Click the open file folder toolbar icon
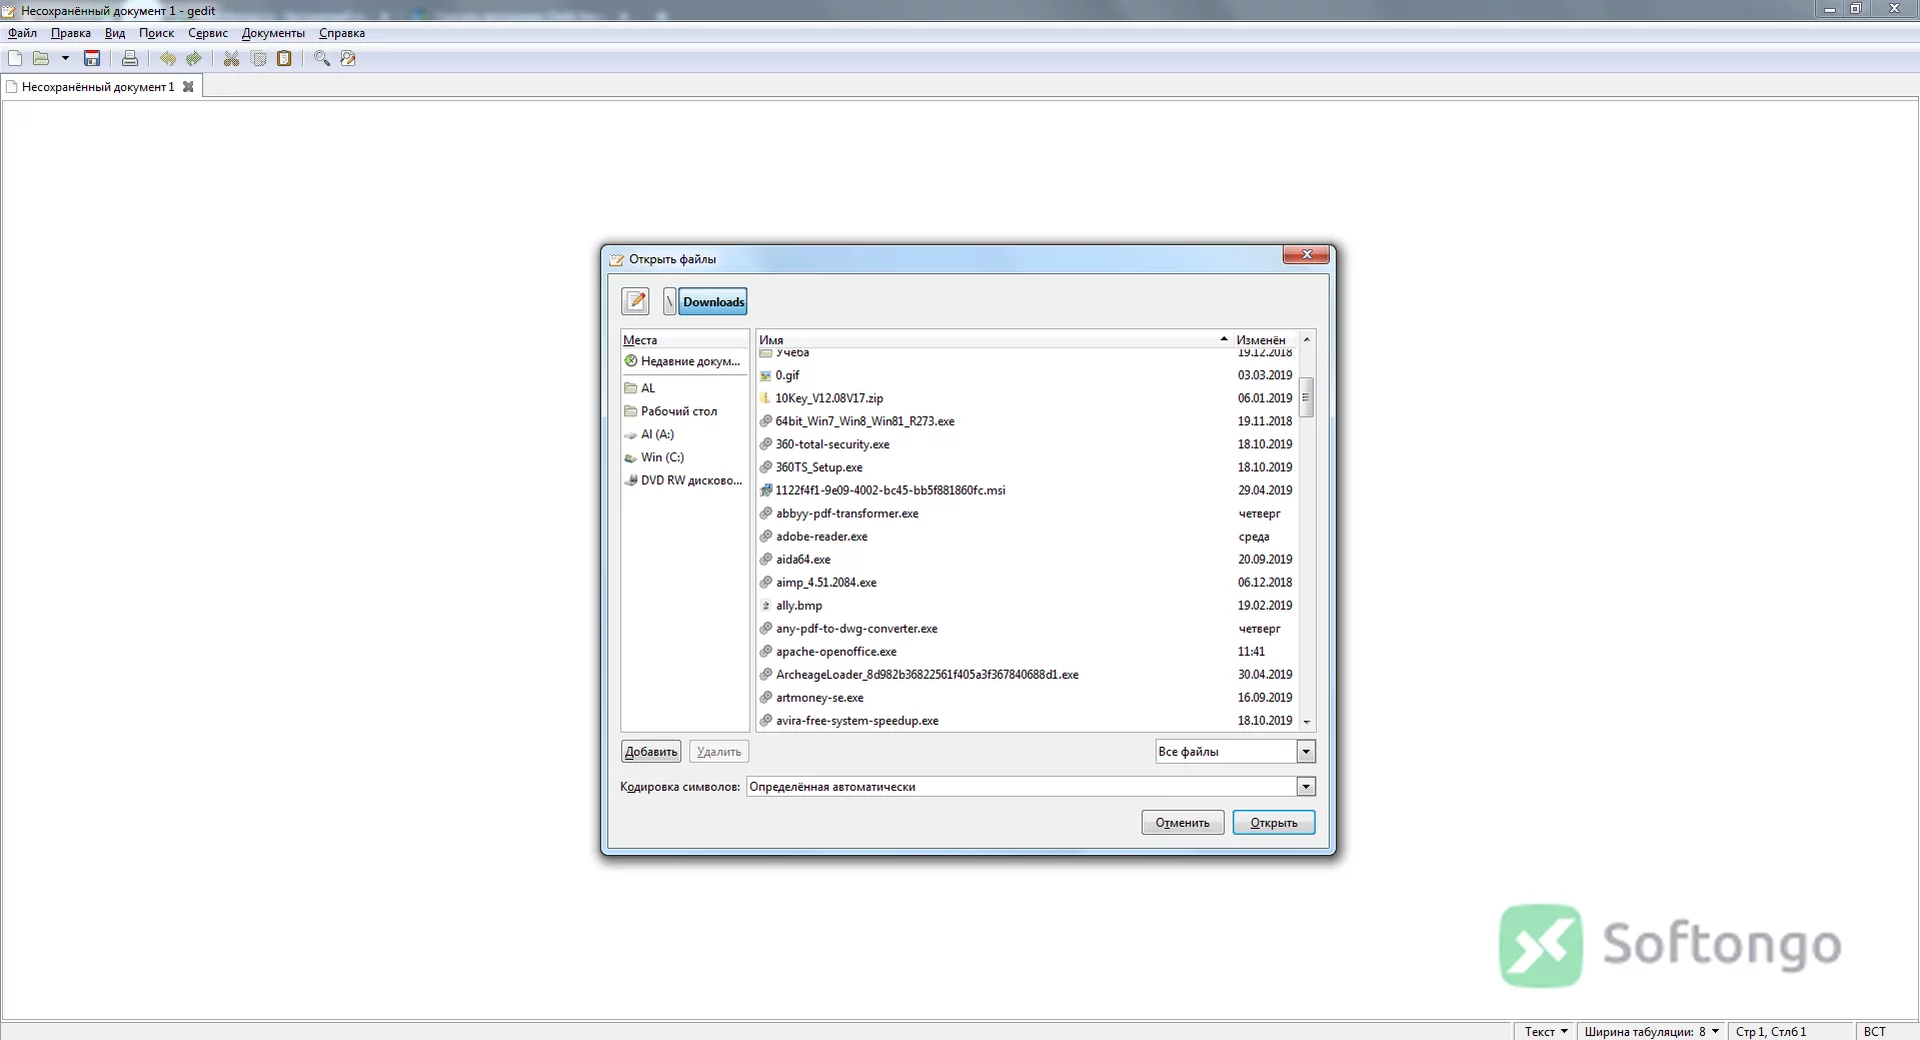Screen dimensions: 1920x1040 tap(41, 59)
